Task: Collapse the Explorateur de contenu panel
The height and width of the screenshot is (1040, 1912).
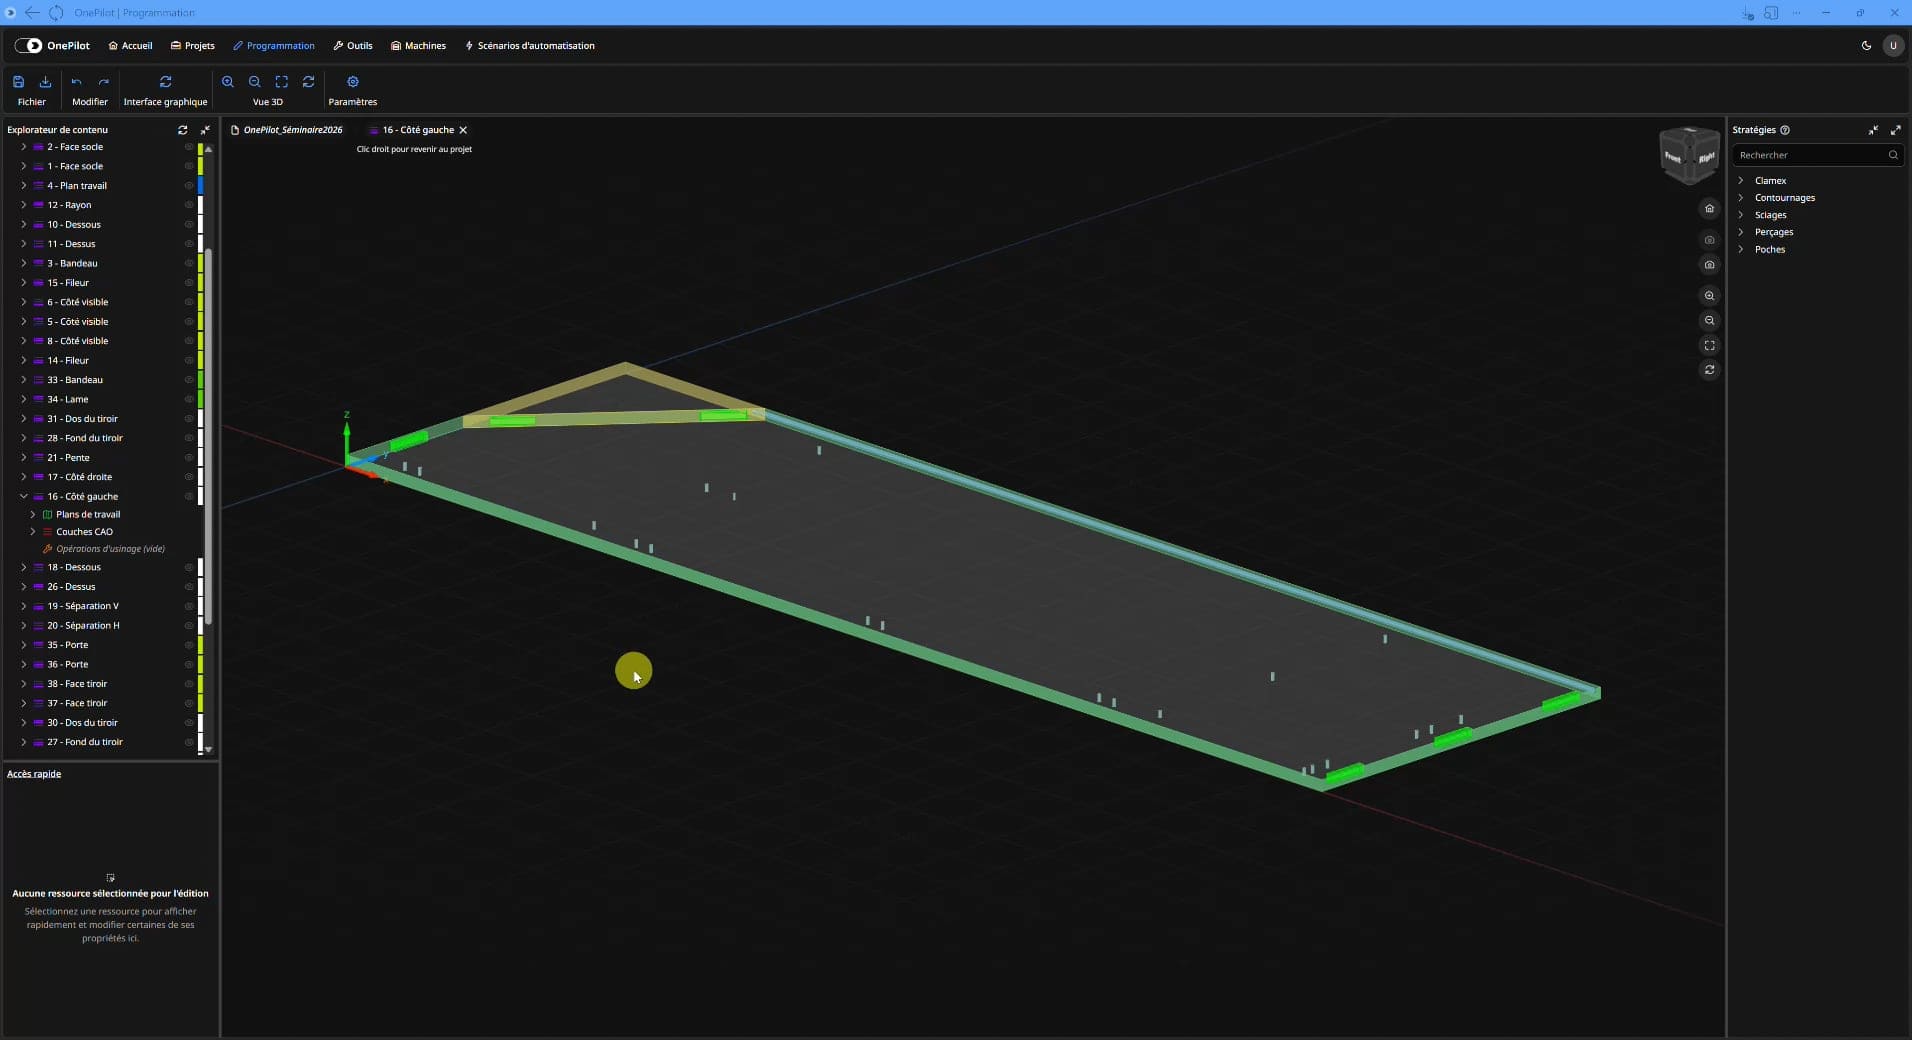Action: pos(205,130)
